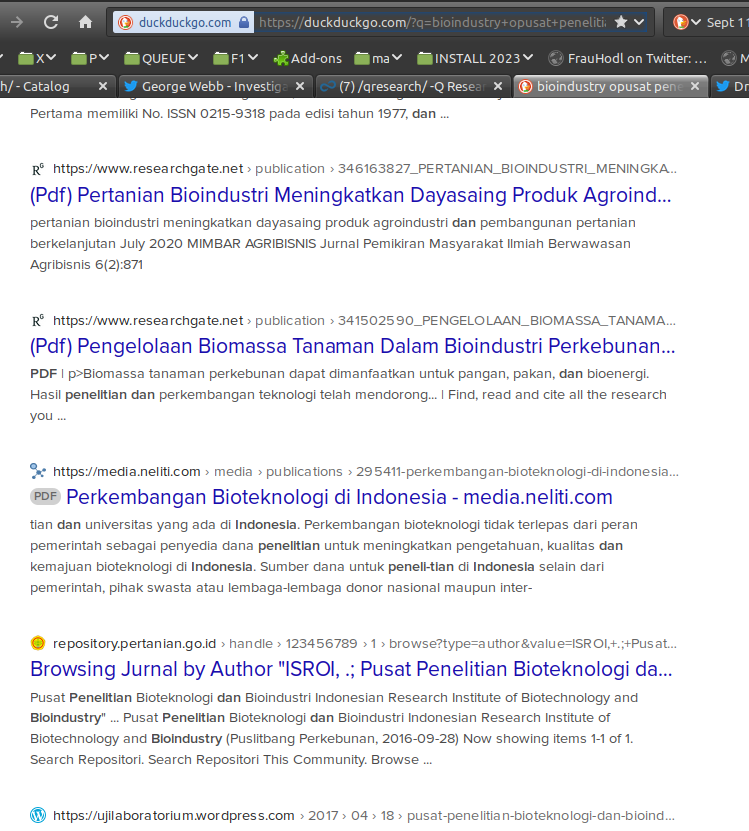Click the URL address field

(432, 22)
